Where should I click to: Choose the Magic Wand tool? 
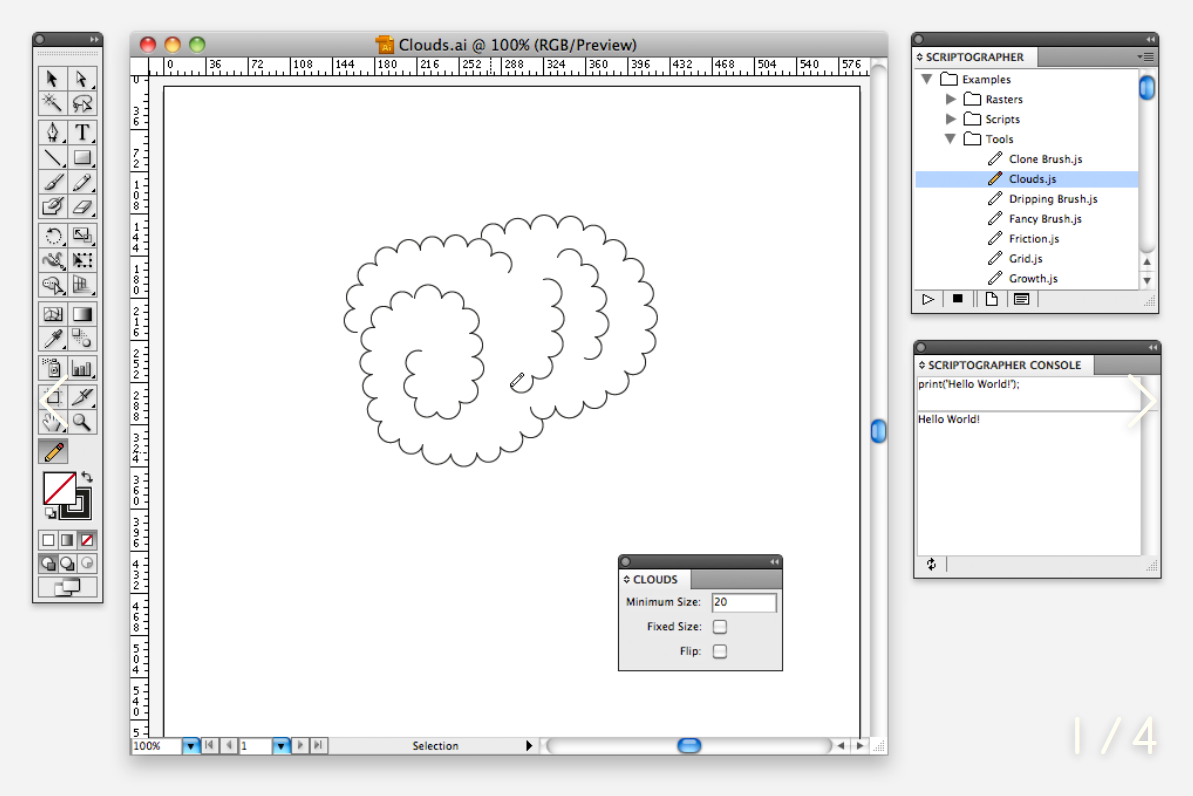pos(53,103)
